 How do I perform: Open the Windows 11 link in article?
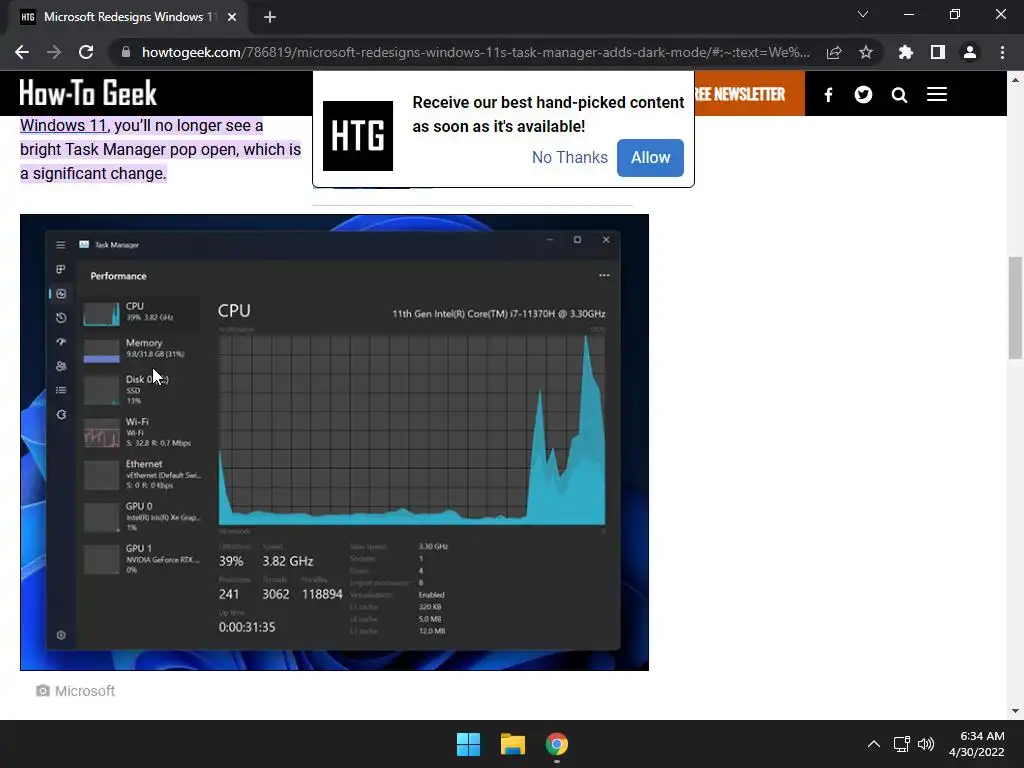coord(64,125)
